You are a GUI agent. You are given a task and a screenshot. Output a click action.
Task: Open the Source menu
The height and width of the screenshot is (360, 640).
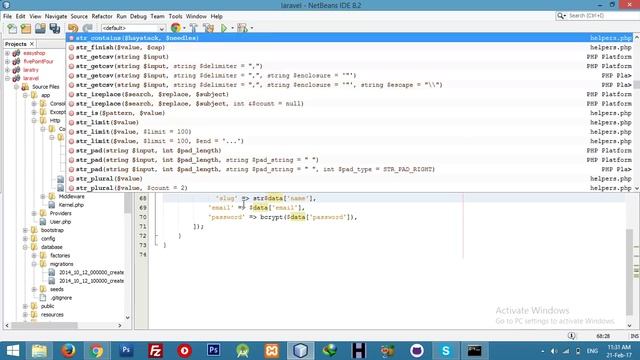(79, 16)
